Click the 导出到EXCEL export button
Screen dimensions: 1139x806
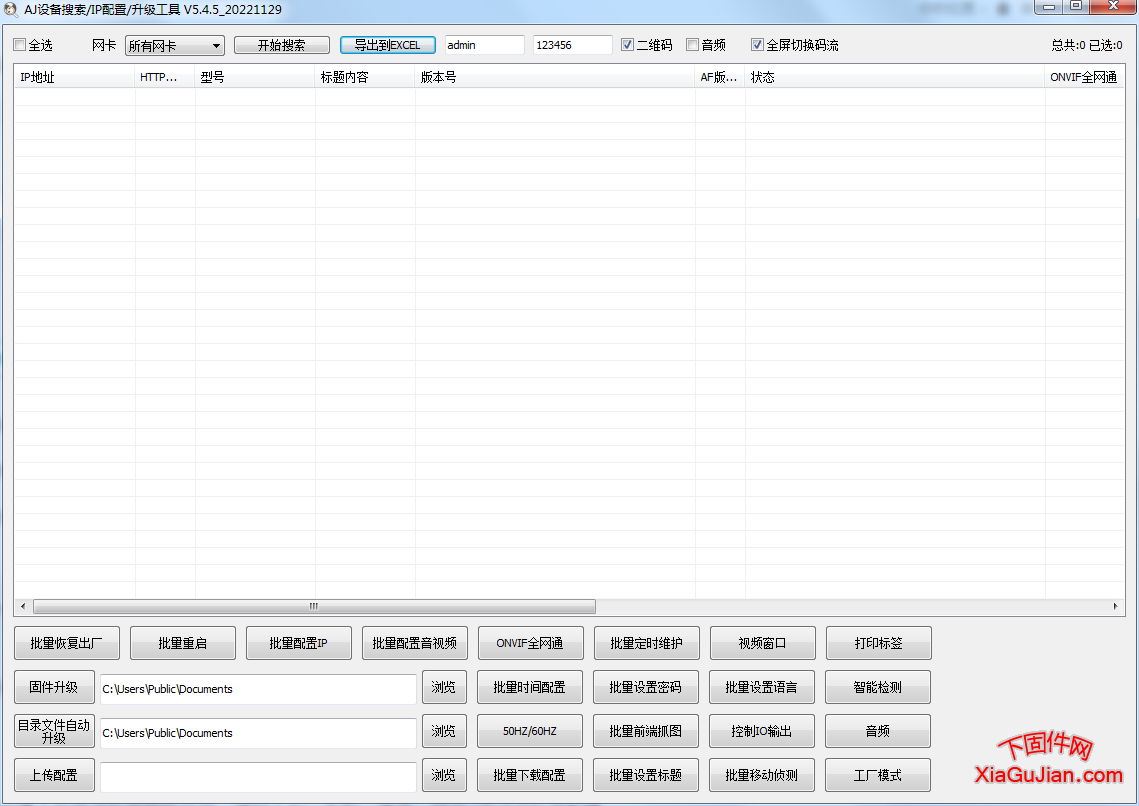pyautogui.click(x=387, y=46)
